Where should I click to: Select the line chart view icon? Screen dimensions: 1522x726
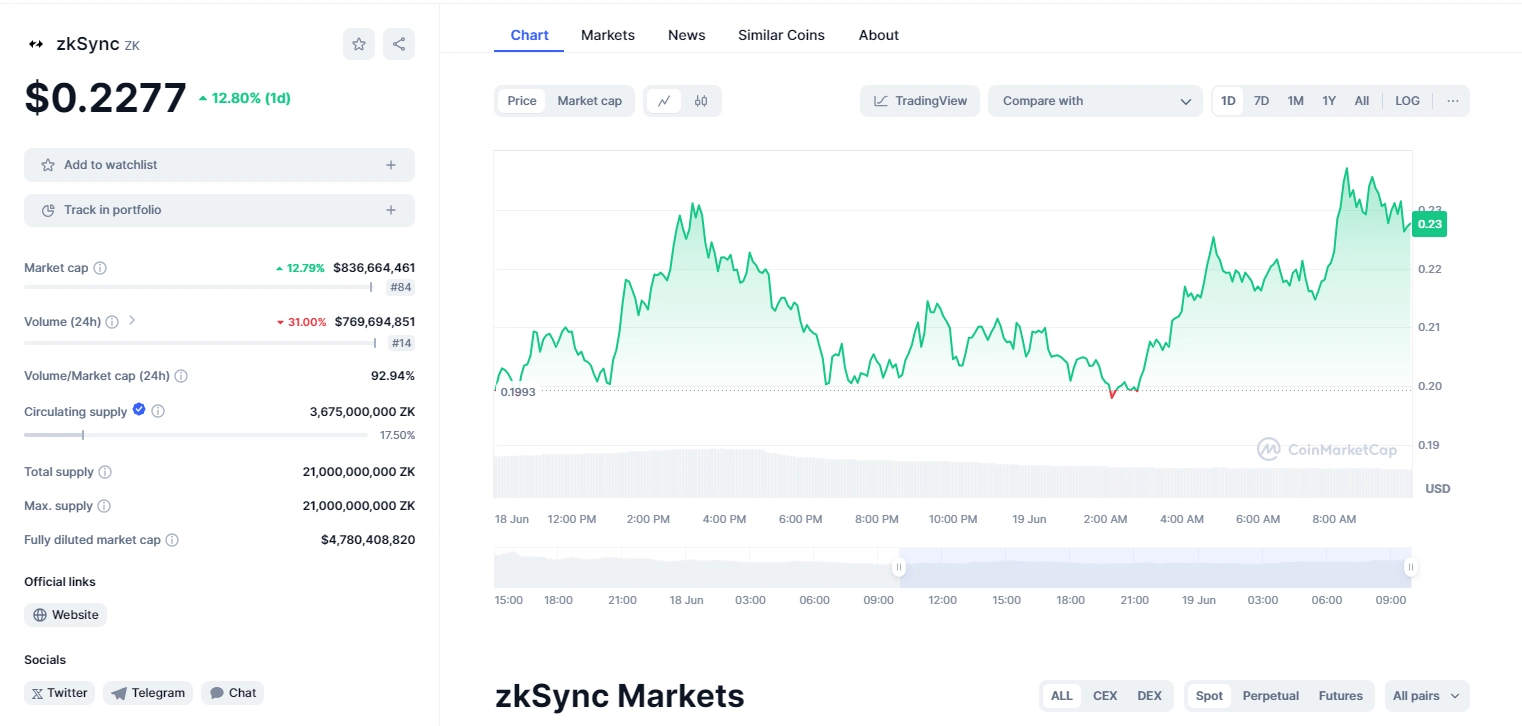coord(664,101)
